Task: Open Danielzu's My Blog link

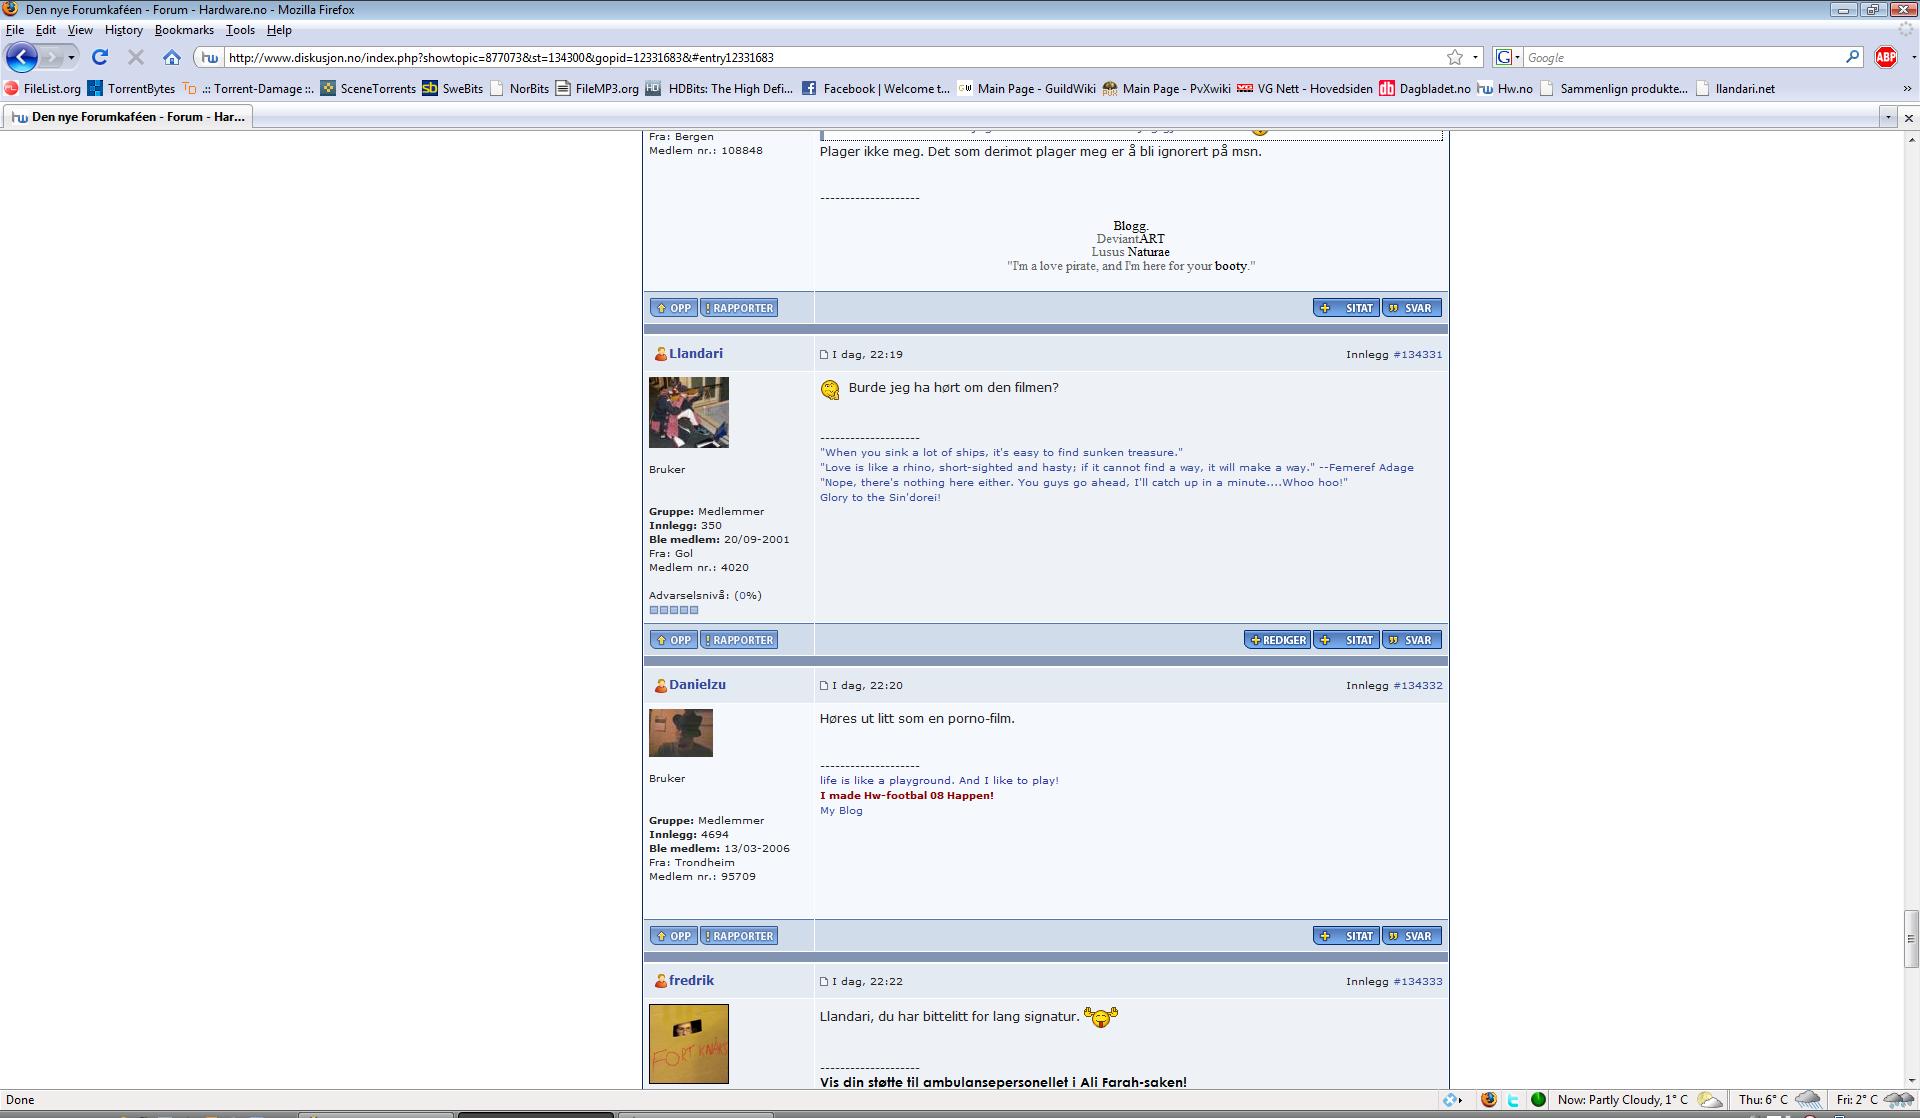Action: click(x=841, y=810)
